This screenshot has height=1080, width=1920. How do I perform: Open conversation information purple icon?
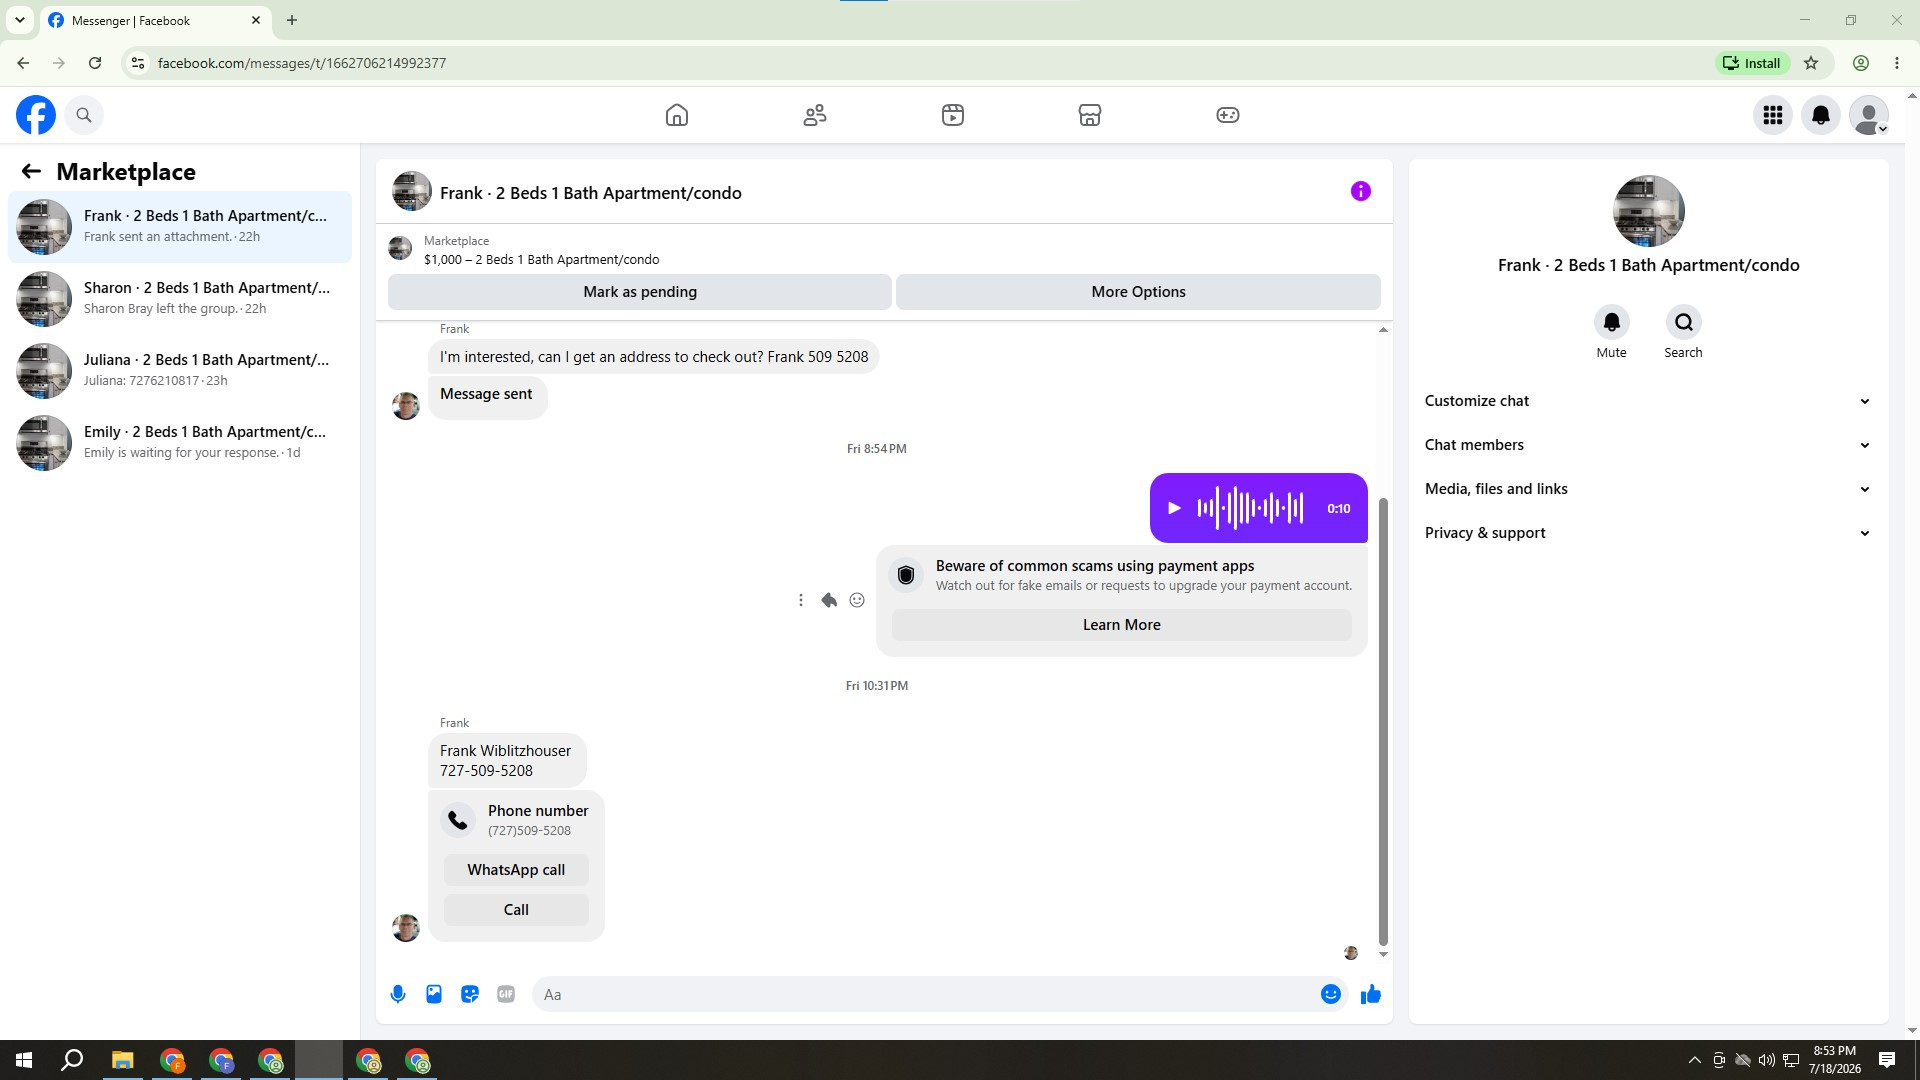[x=1361, y=191]
